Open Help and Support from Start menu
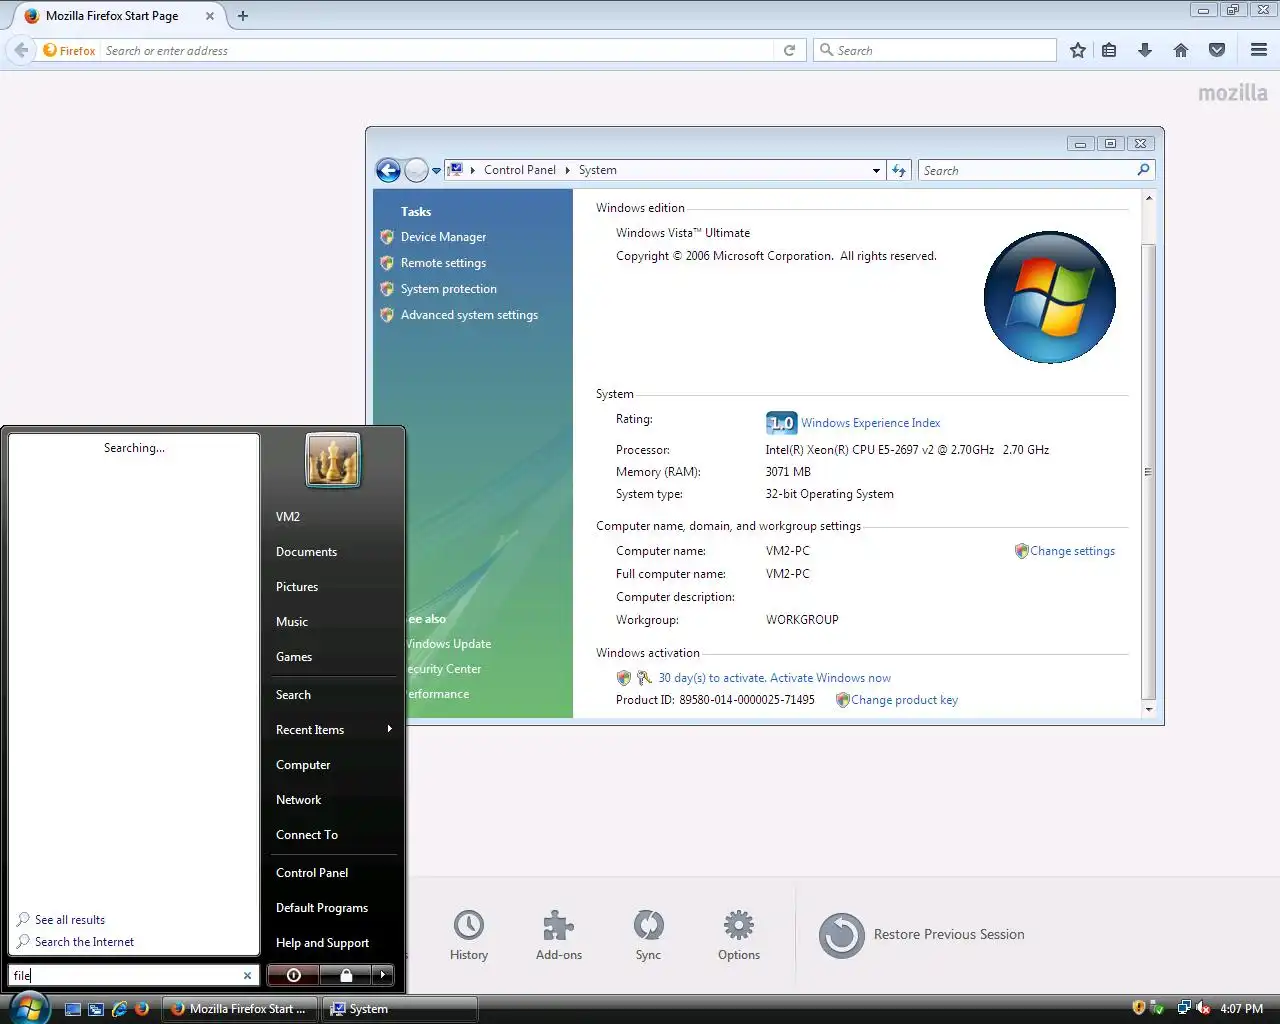 tap(322, 943)
